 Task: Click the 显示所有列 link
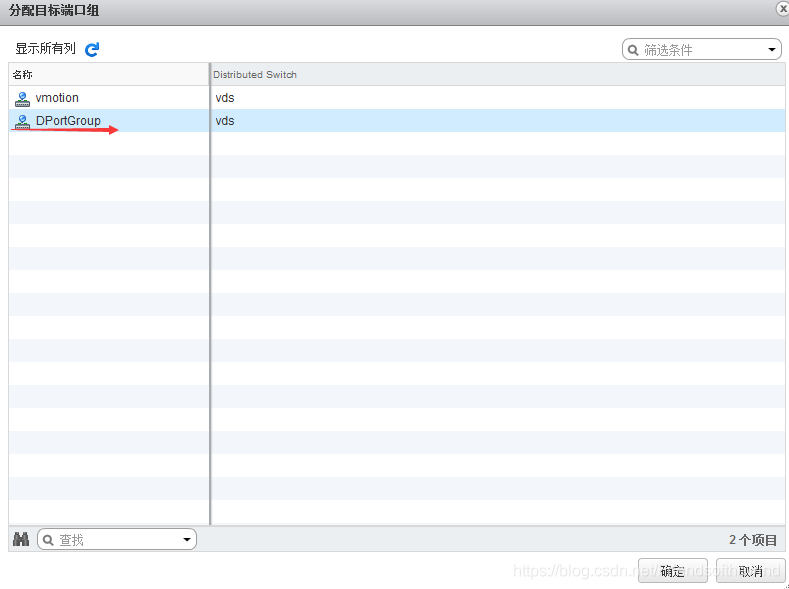tap(45, 49)
